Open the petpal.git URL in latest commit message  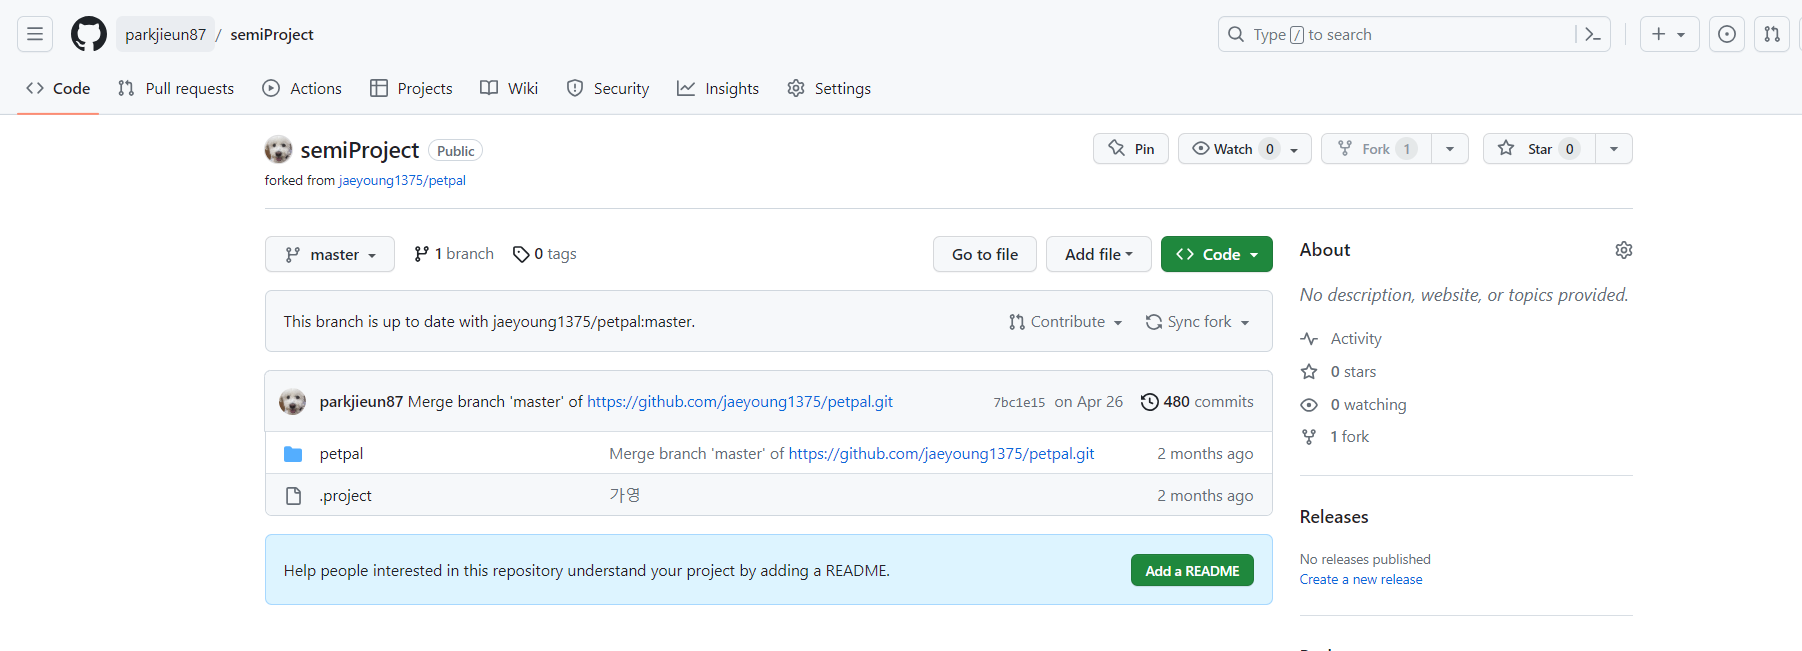740,401
